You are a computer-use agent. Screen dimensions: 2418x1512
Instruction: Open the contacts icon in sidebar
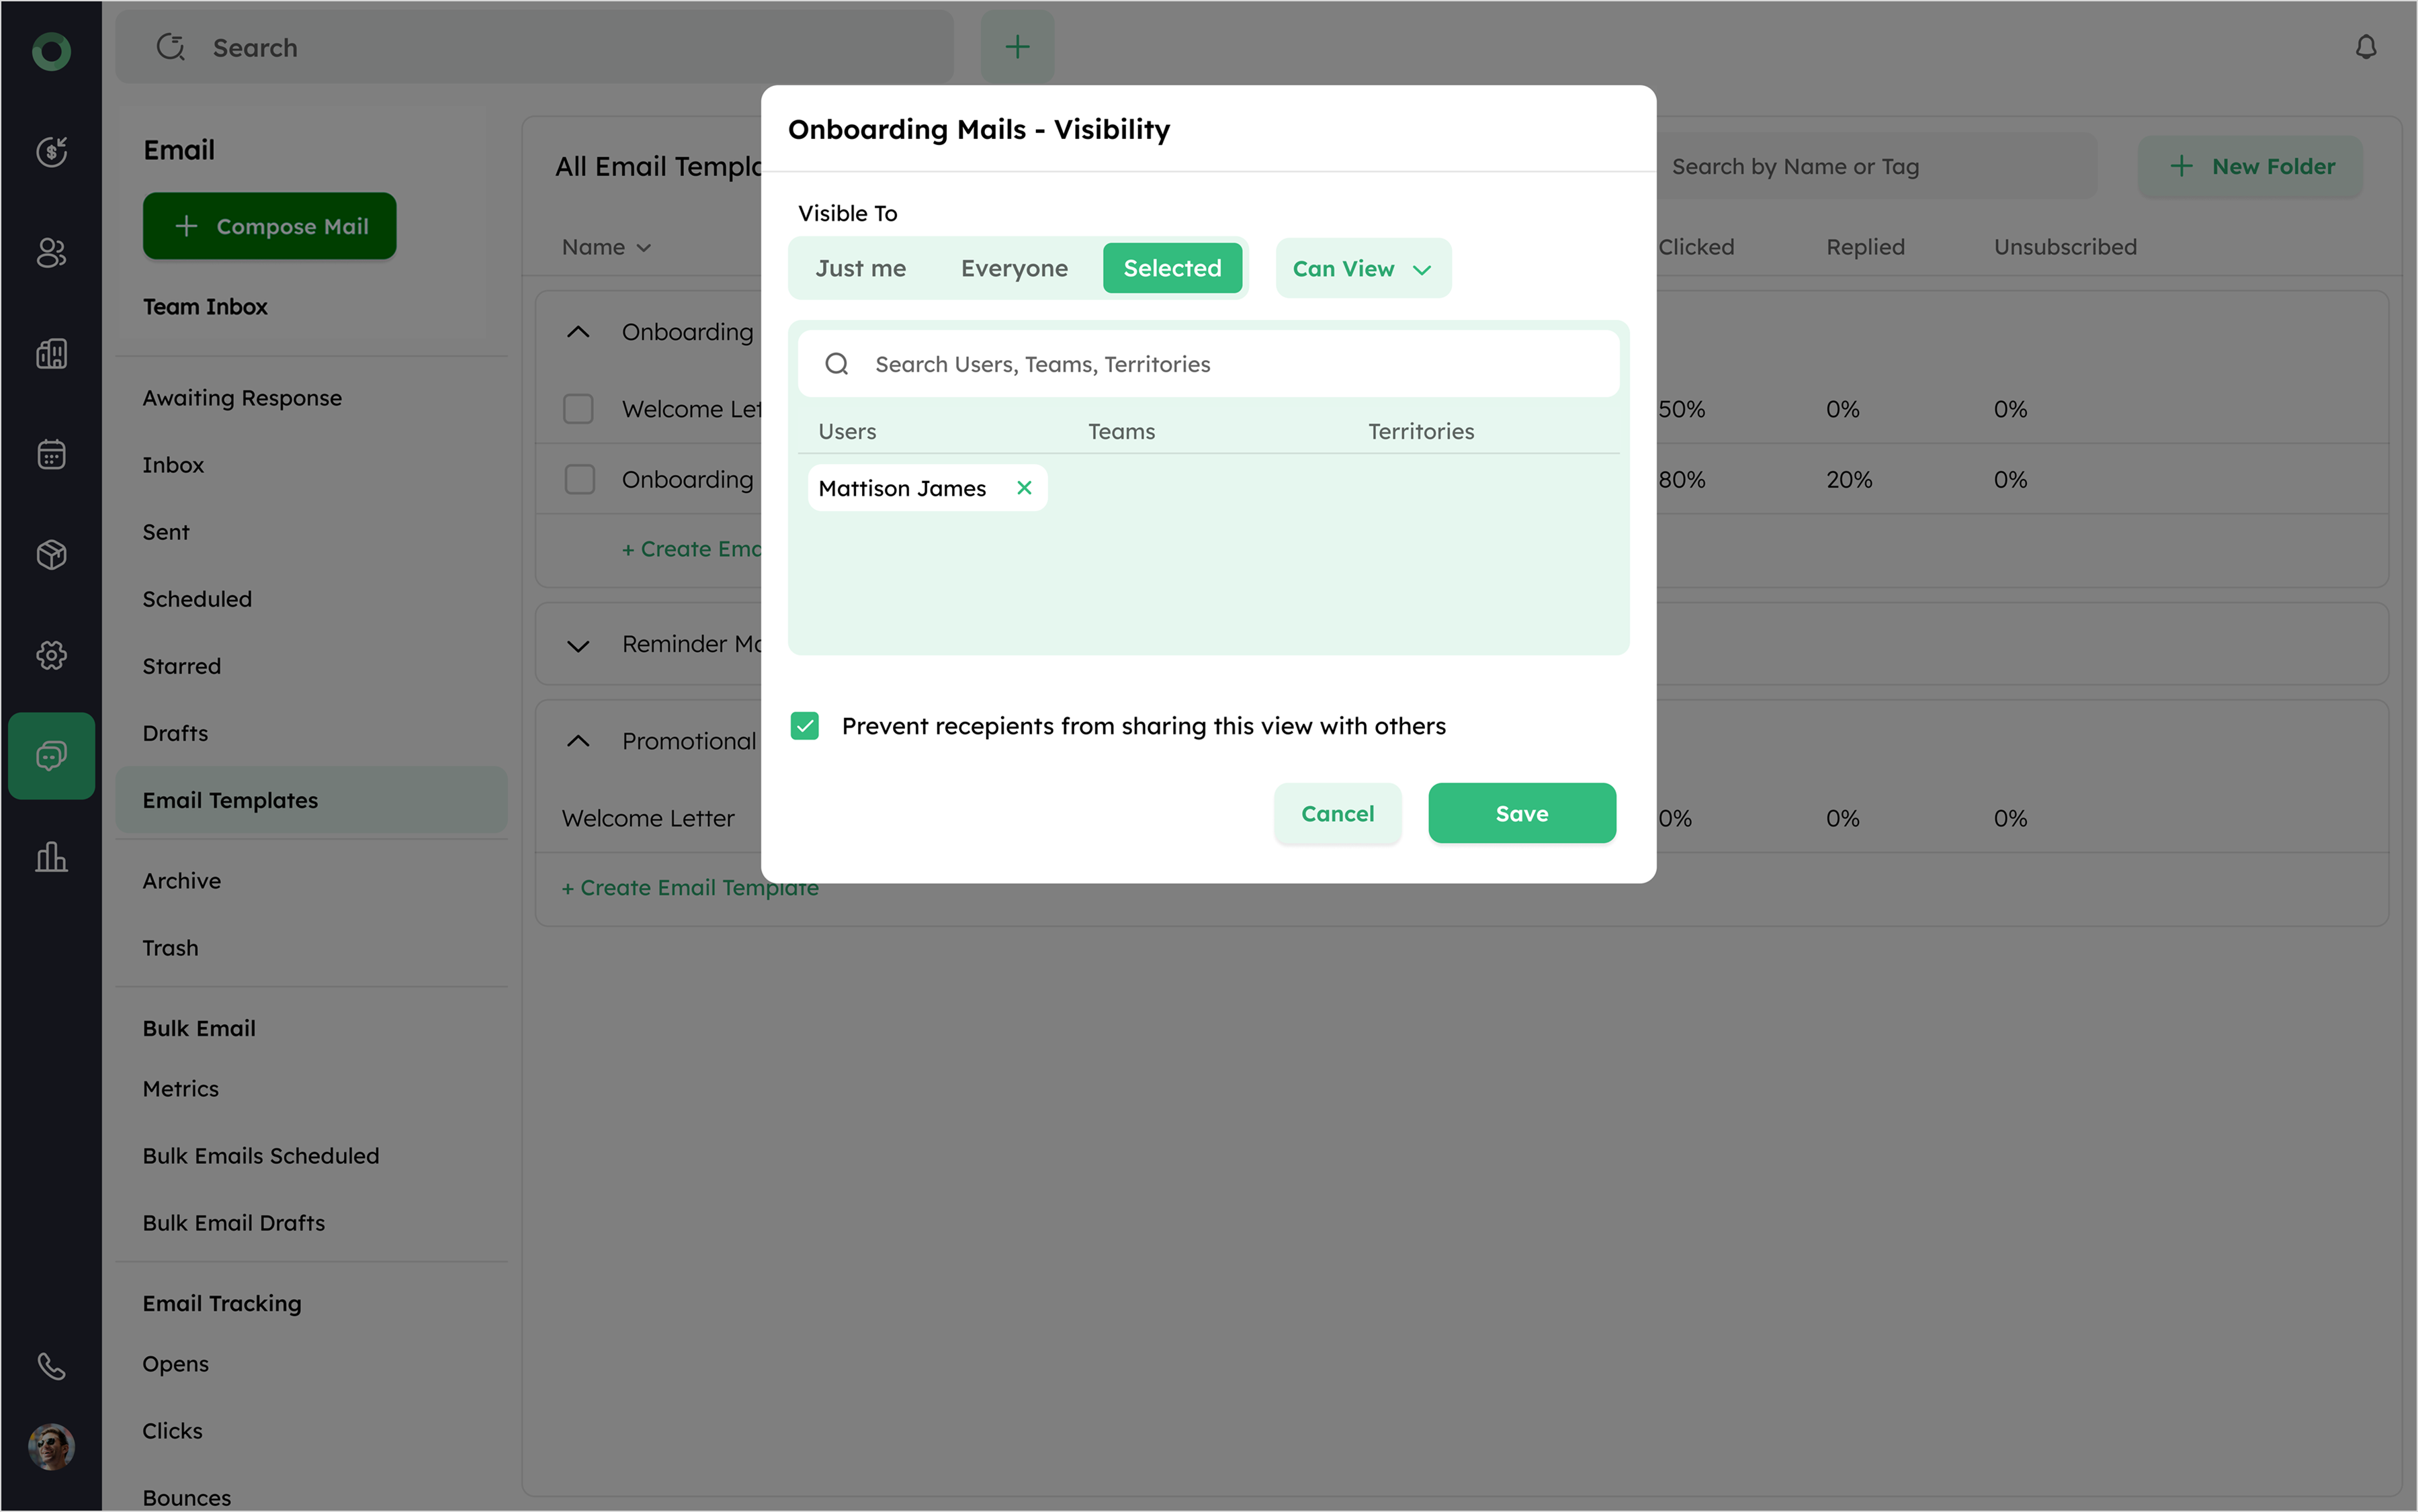pos(51,253)
